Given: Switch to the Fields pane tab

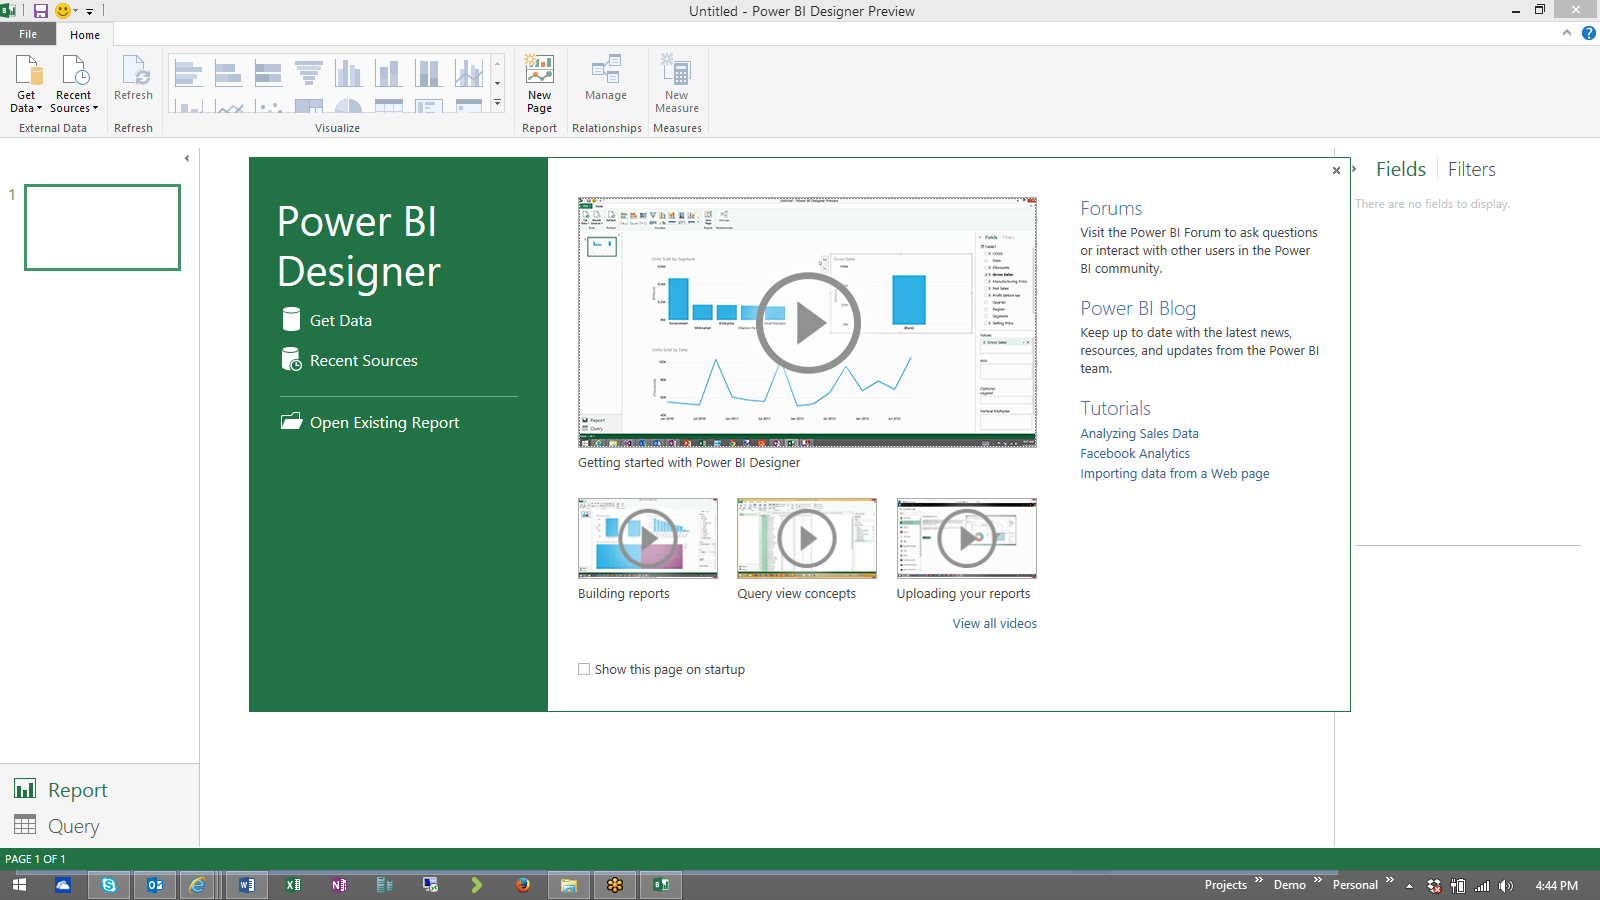Looking at the screenshot, I should point(1401,169).
